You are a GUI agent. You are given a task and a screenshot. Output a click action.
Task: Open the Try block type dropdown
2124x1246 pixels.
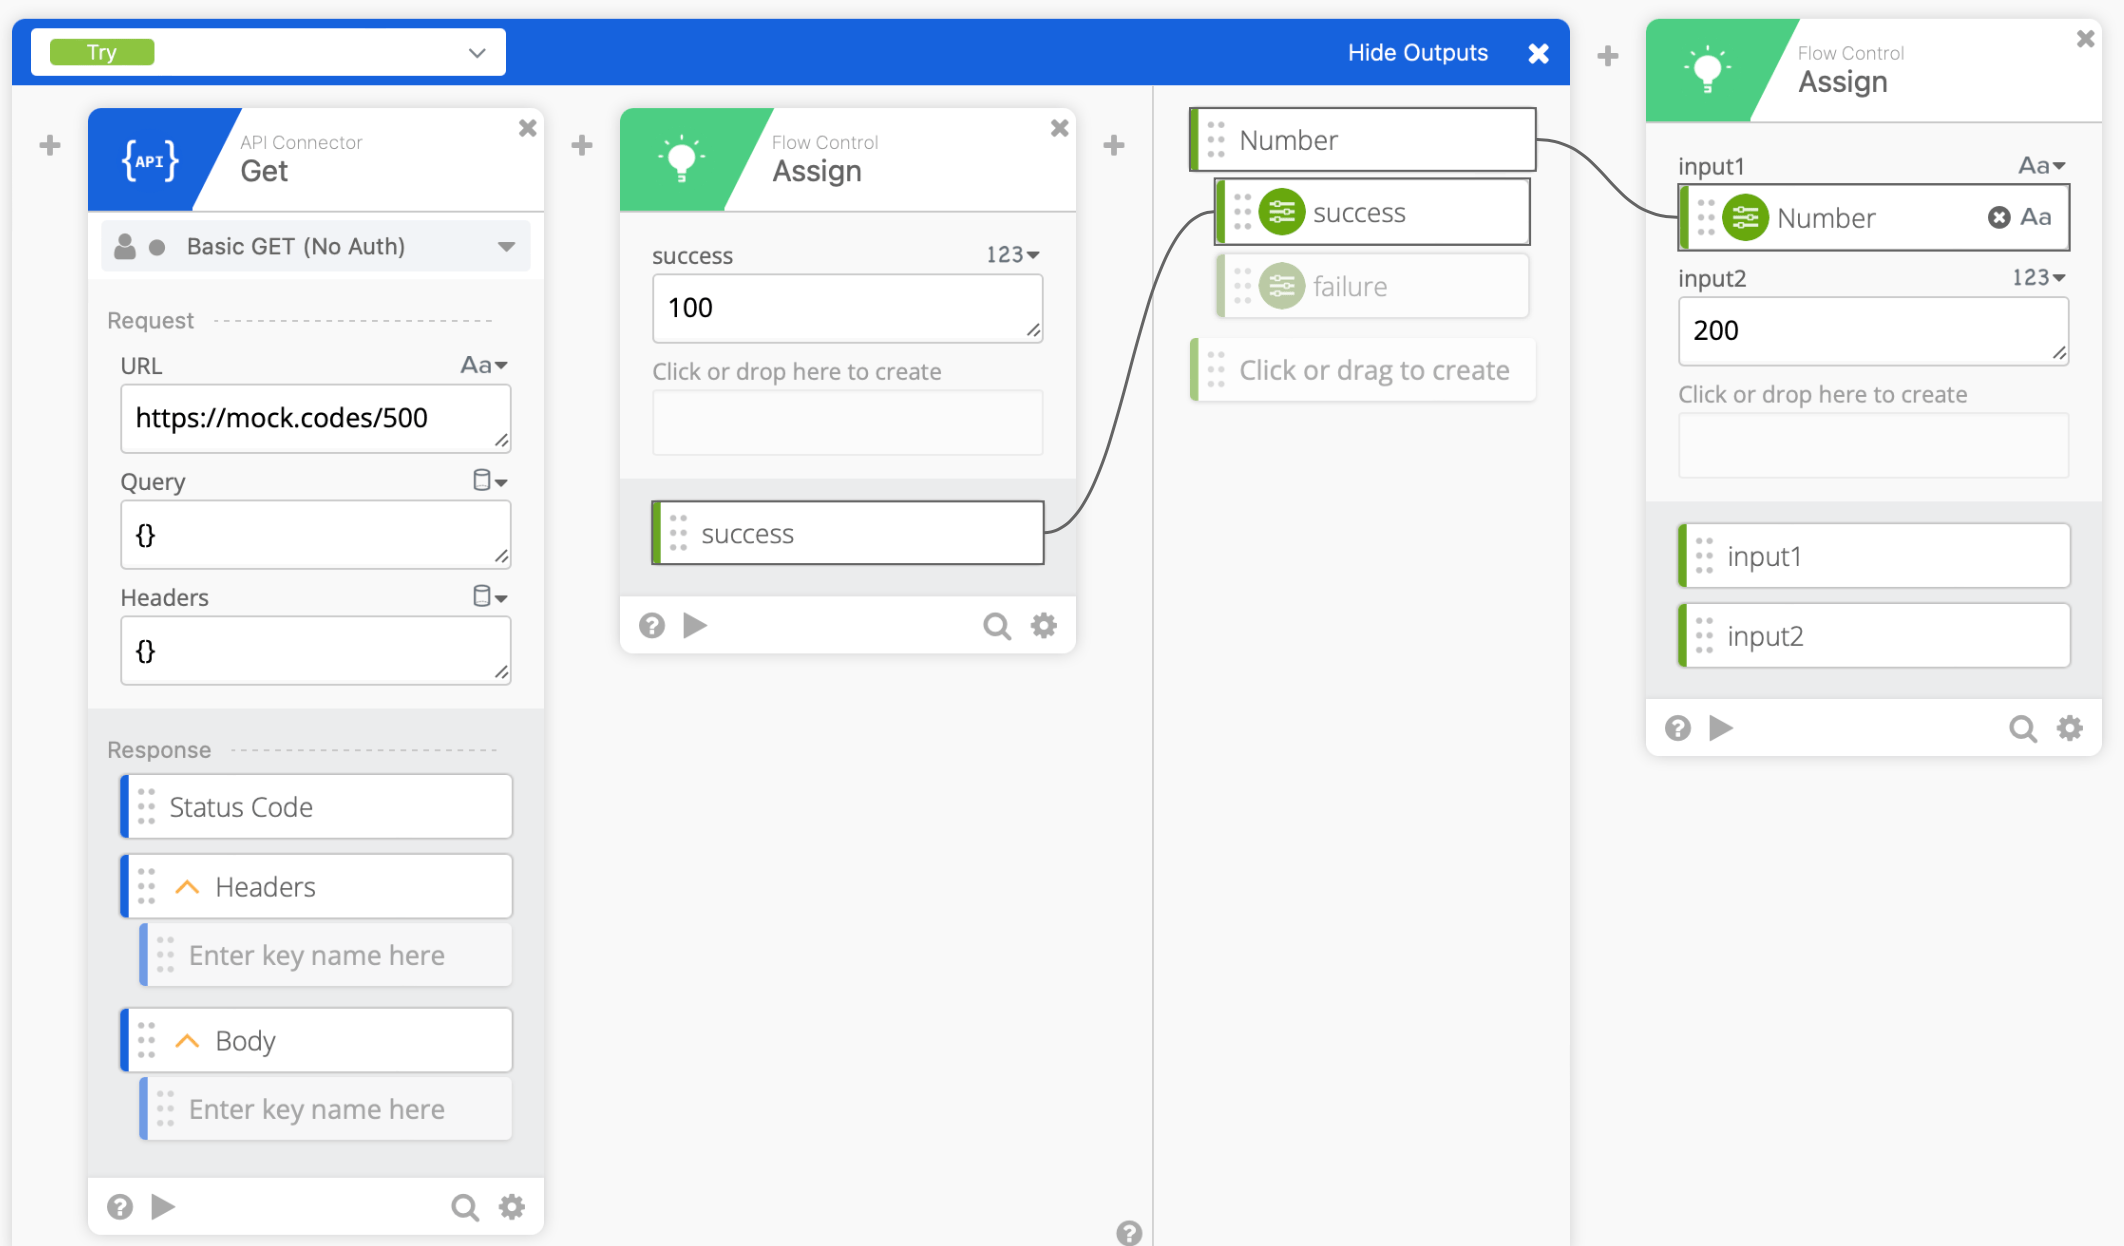476,53
